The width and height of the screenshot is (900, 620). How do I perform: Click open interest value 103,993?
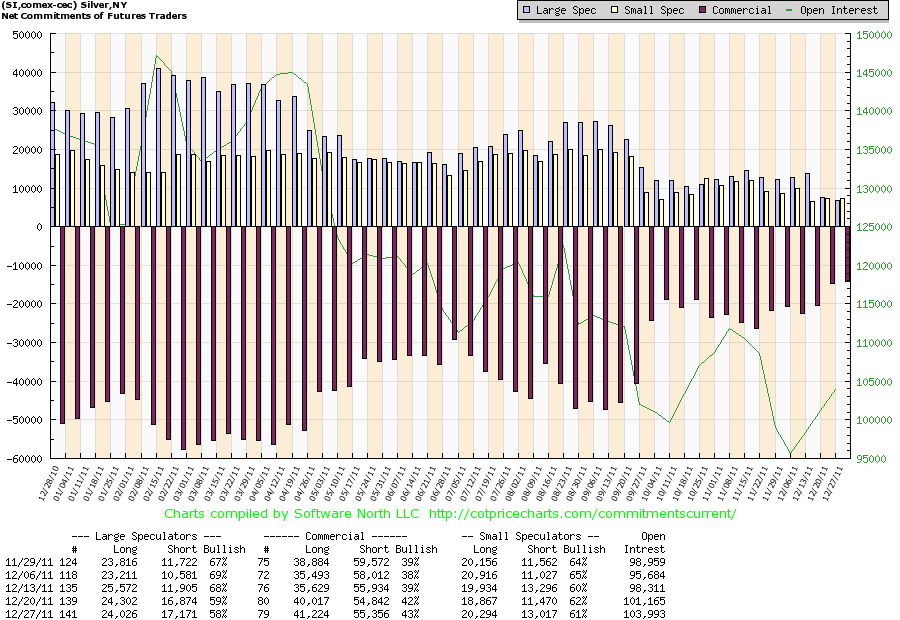click(645, 614)
